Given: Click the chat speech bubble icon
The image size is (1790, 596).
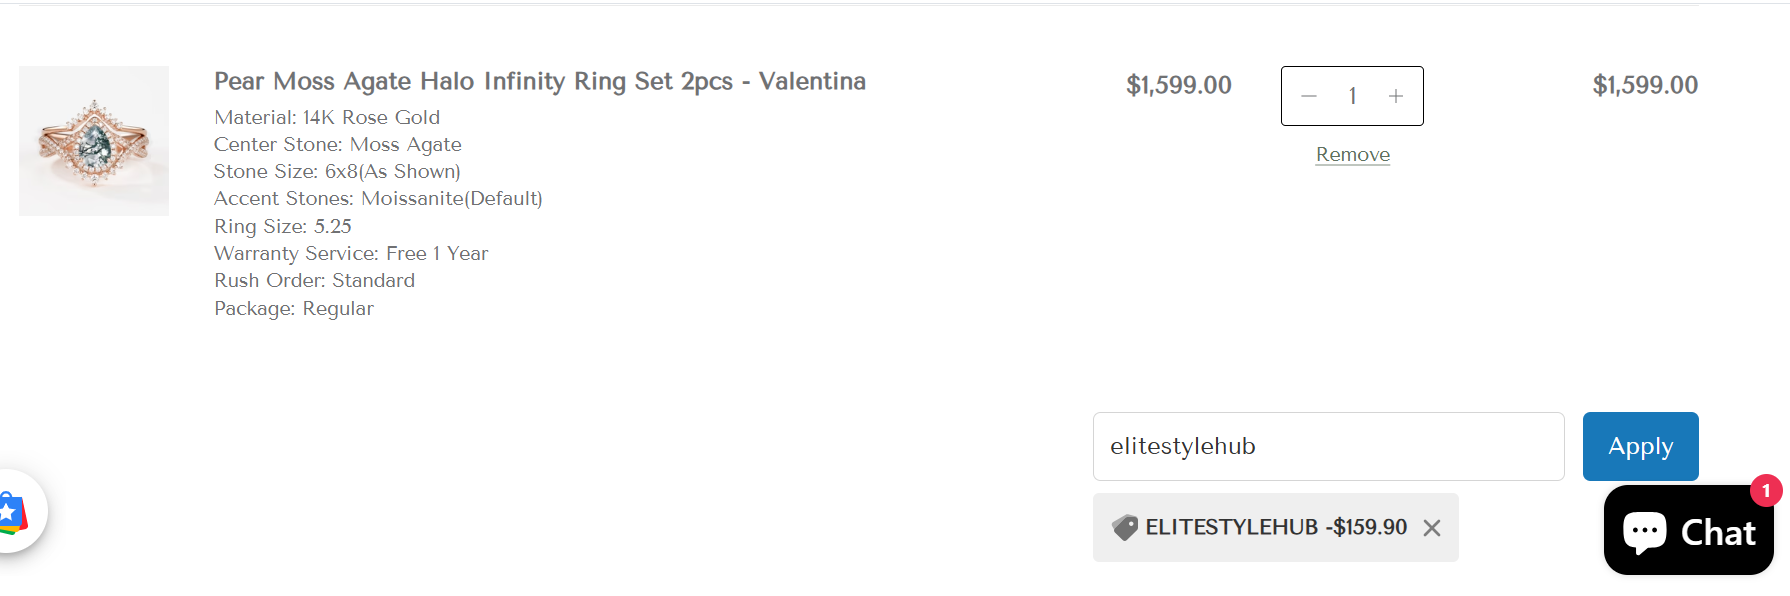Looking at the screenshot, I should point(1644,532).
